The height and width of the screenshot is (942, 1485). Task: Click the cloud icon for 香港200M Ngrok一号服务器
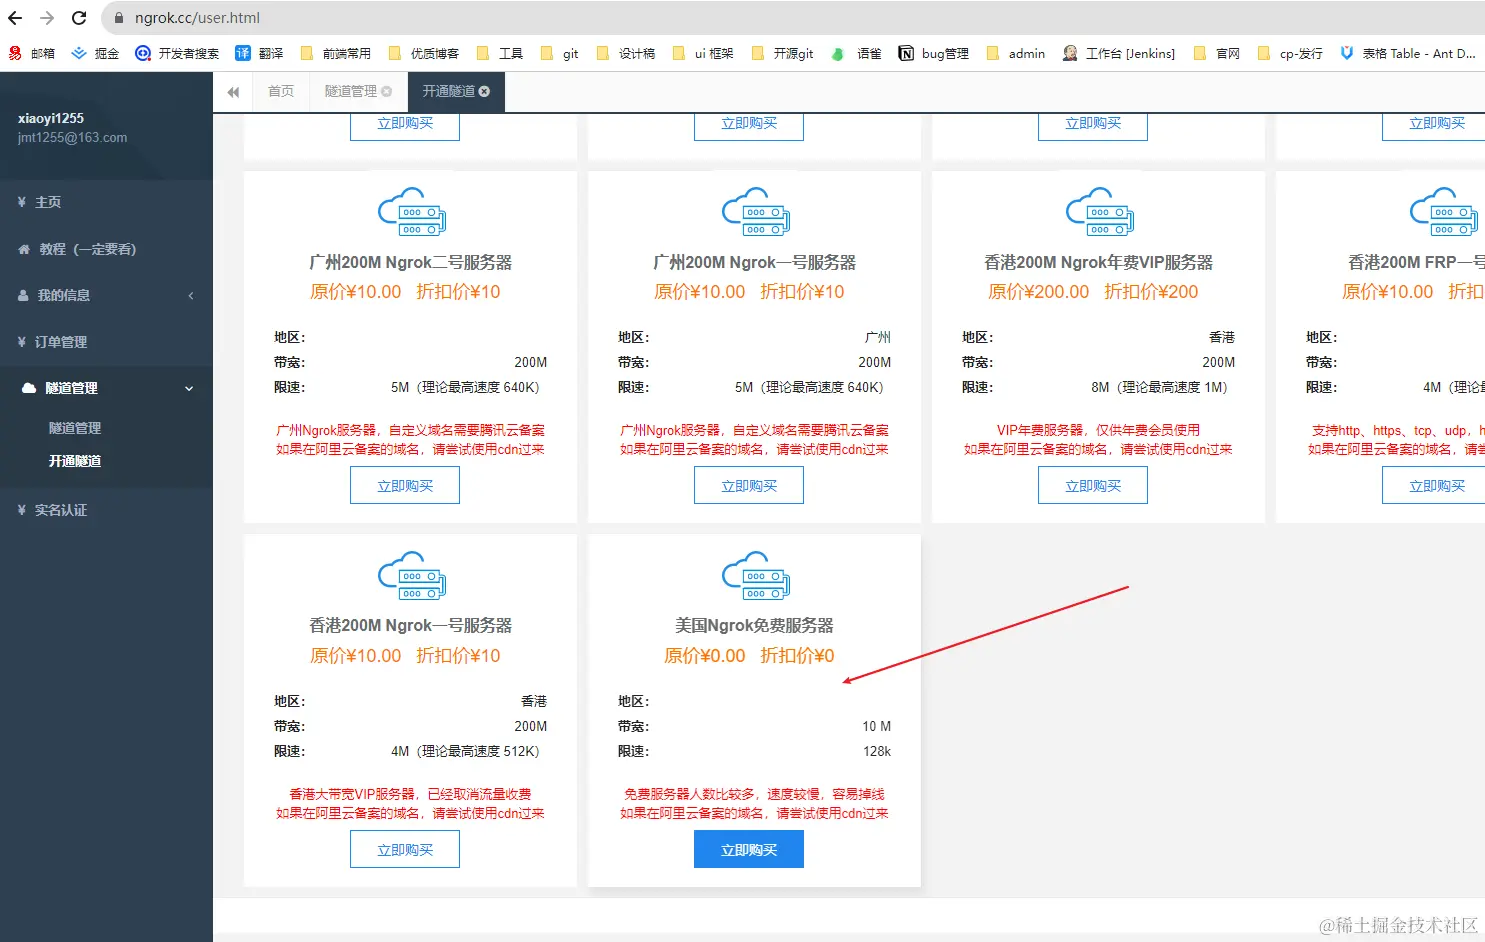click(x=411, y=575)
